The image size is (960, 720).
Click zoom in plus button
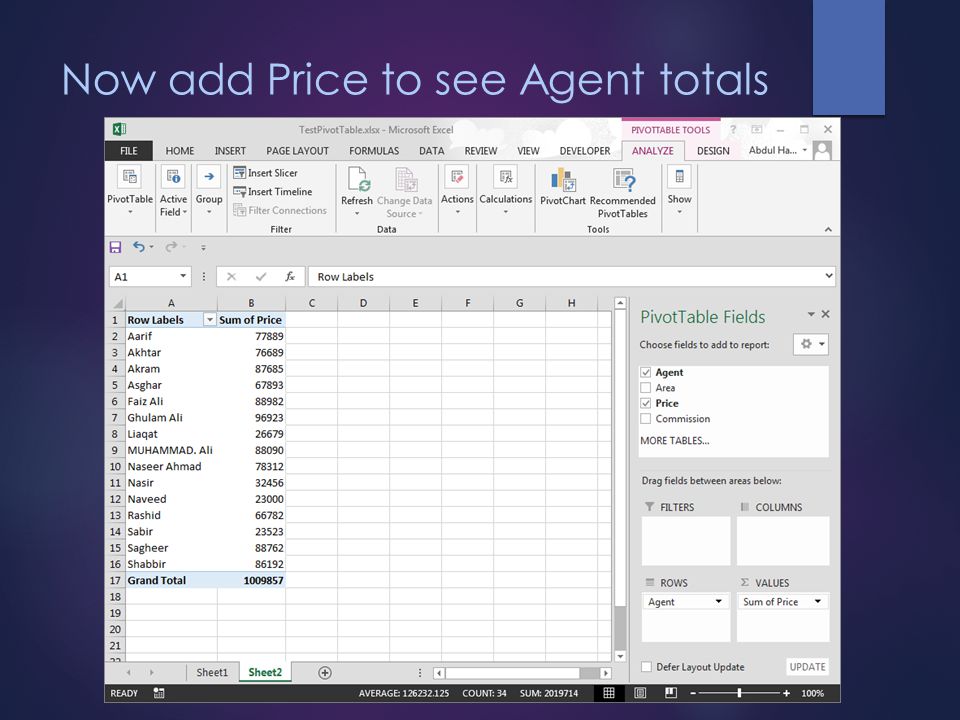(787, 693)
